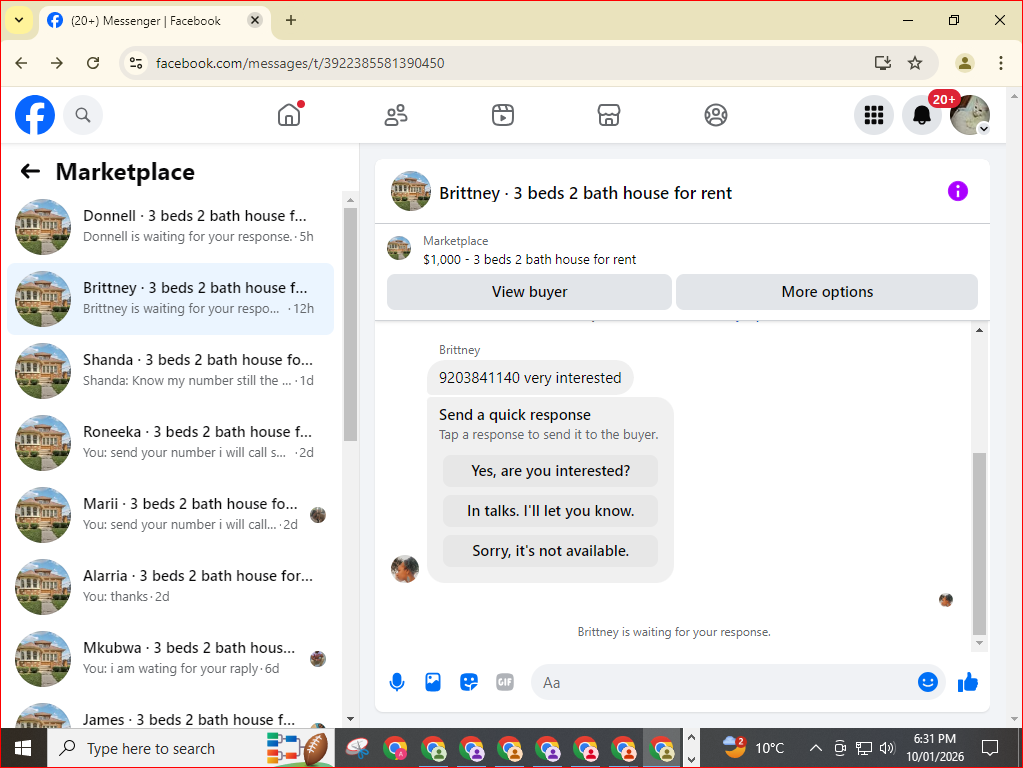Open the Windows Start menu
The image size is (1023, 768).
(23, 748)
